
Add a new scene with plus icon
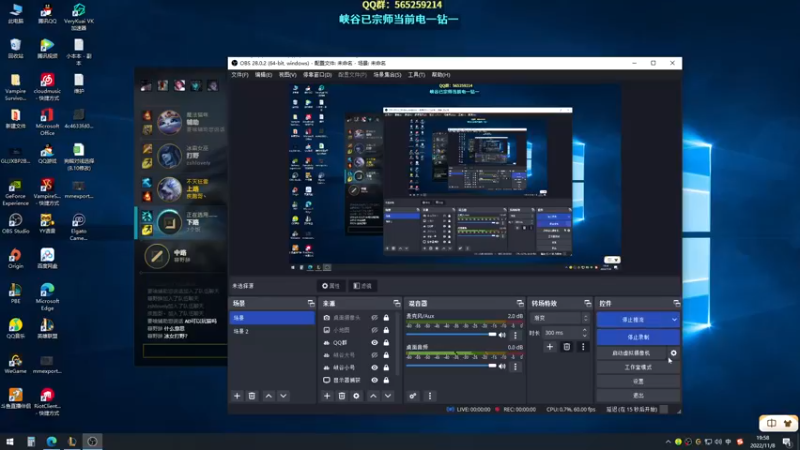[x=237, y=396]
